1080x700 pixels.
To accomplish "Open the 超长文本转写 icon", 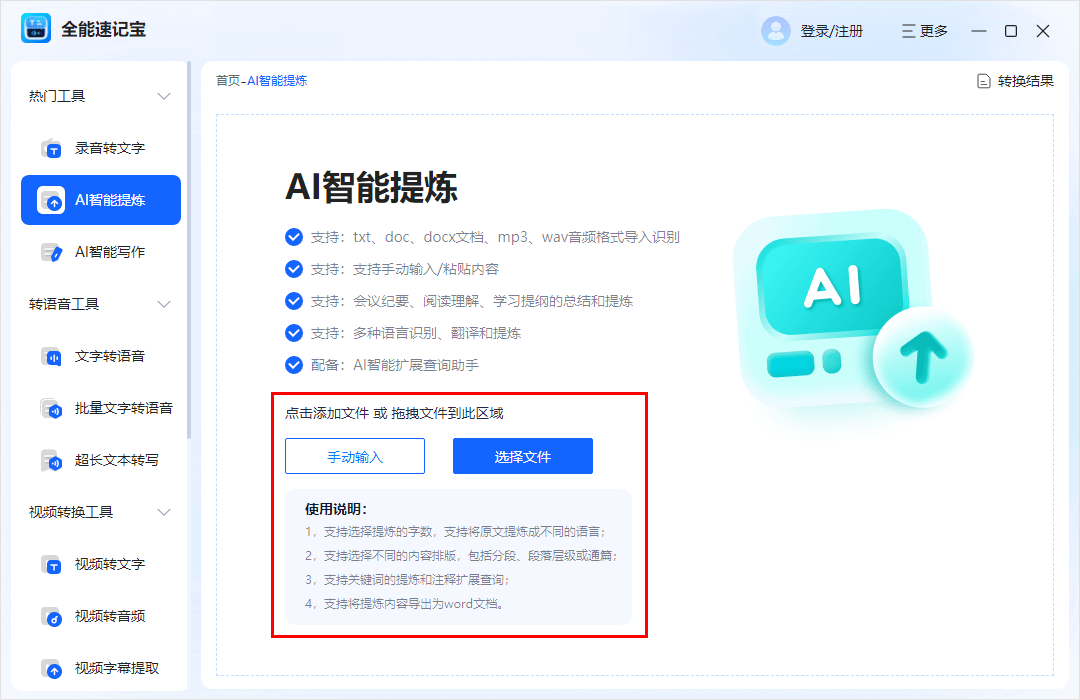I will (x=52, y=461).
